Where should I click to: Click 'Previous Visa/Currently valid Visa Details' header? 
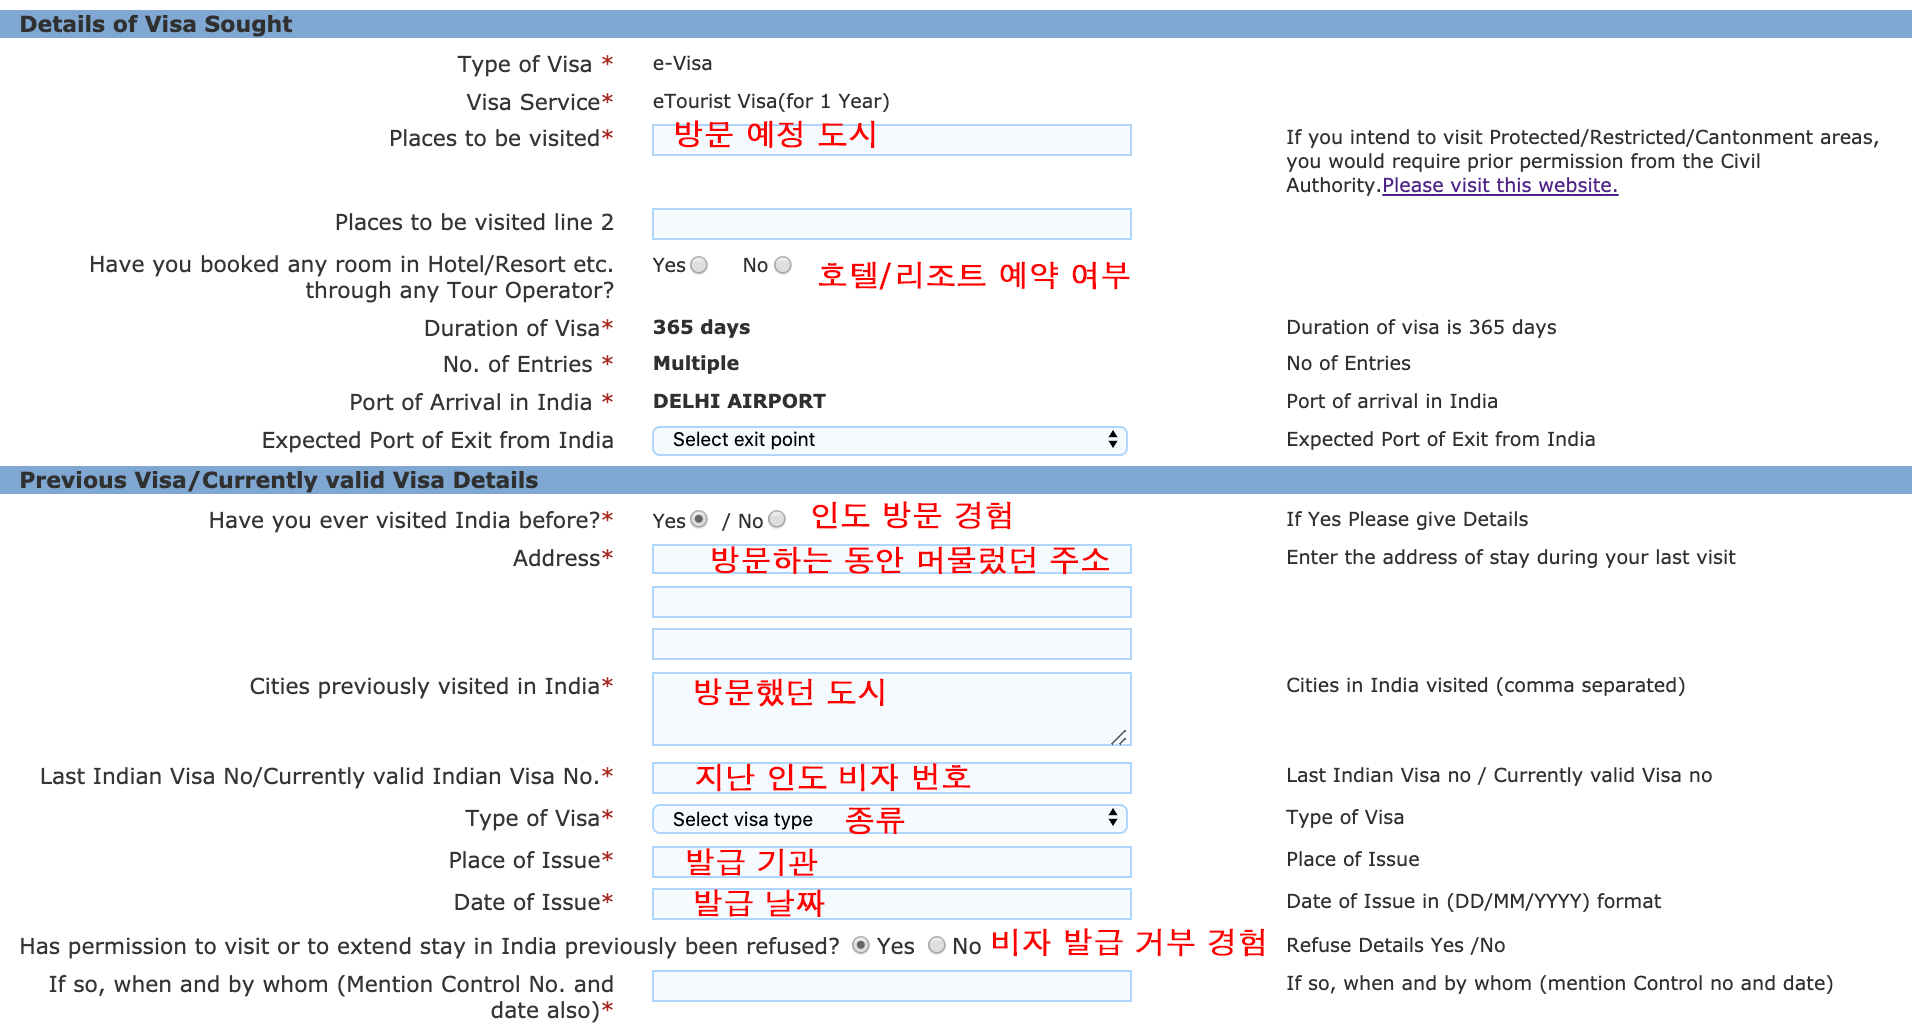tap(279, 480)
